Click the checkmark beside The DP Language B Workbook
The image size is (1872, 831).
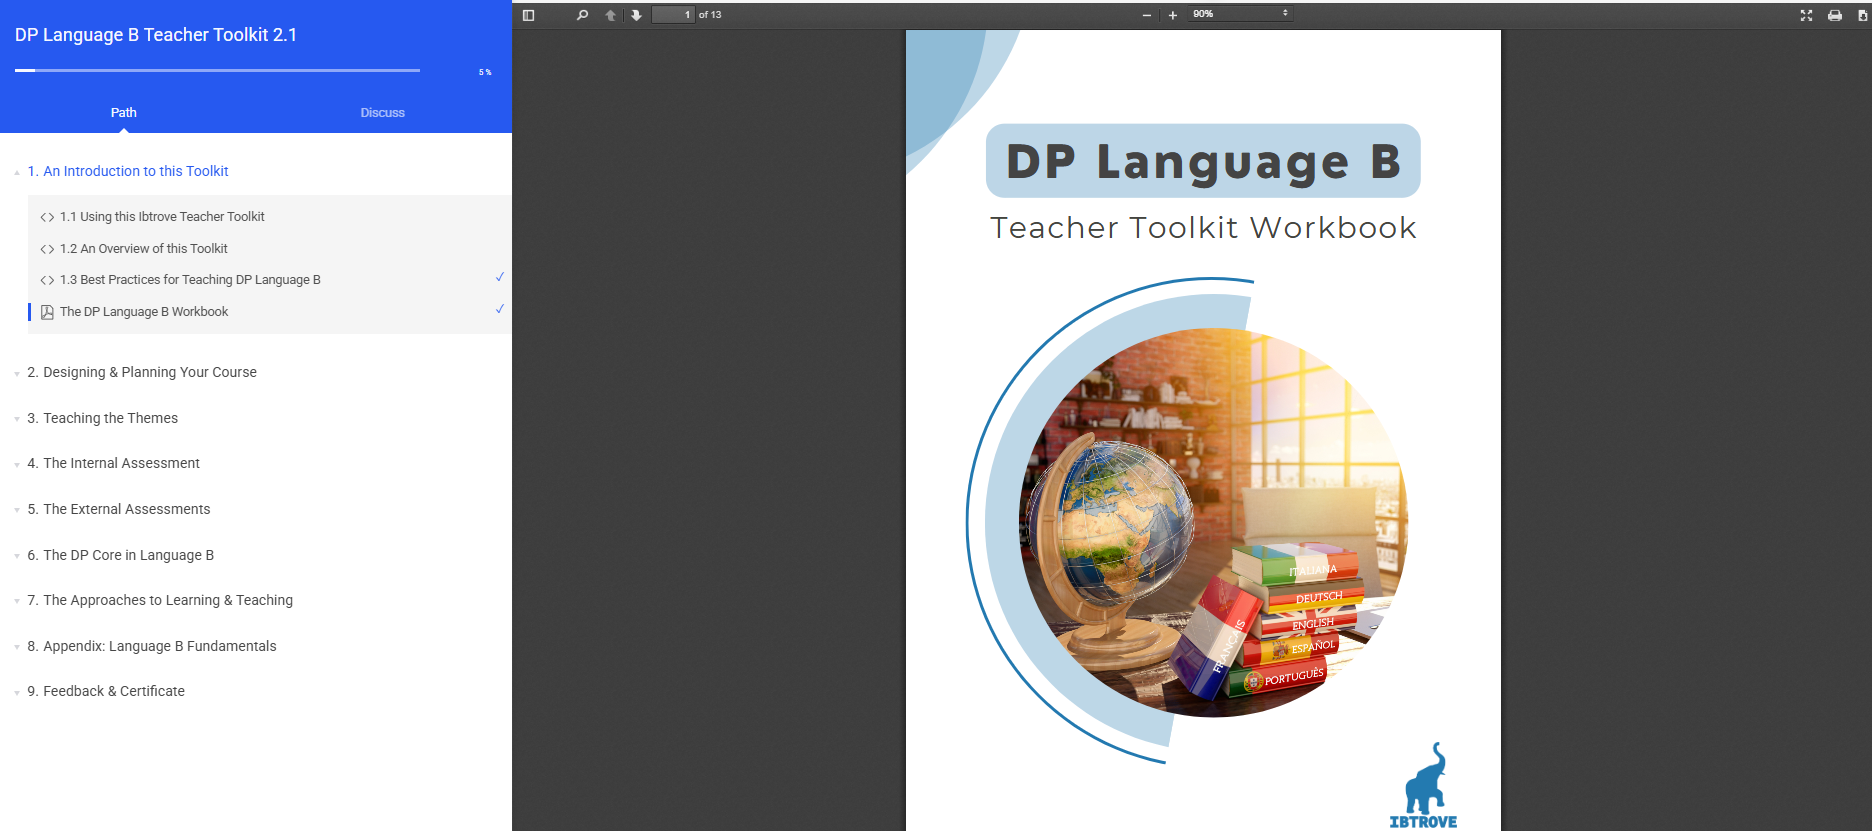tap(500, 309)
